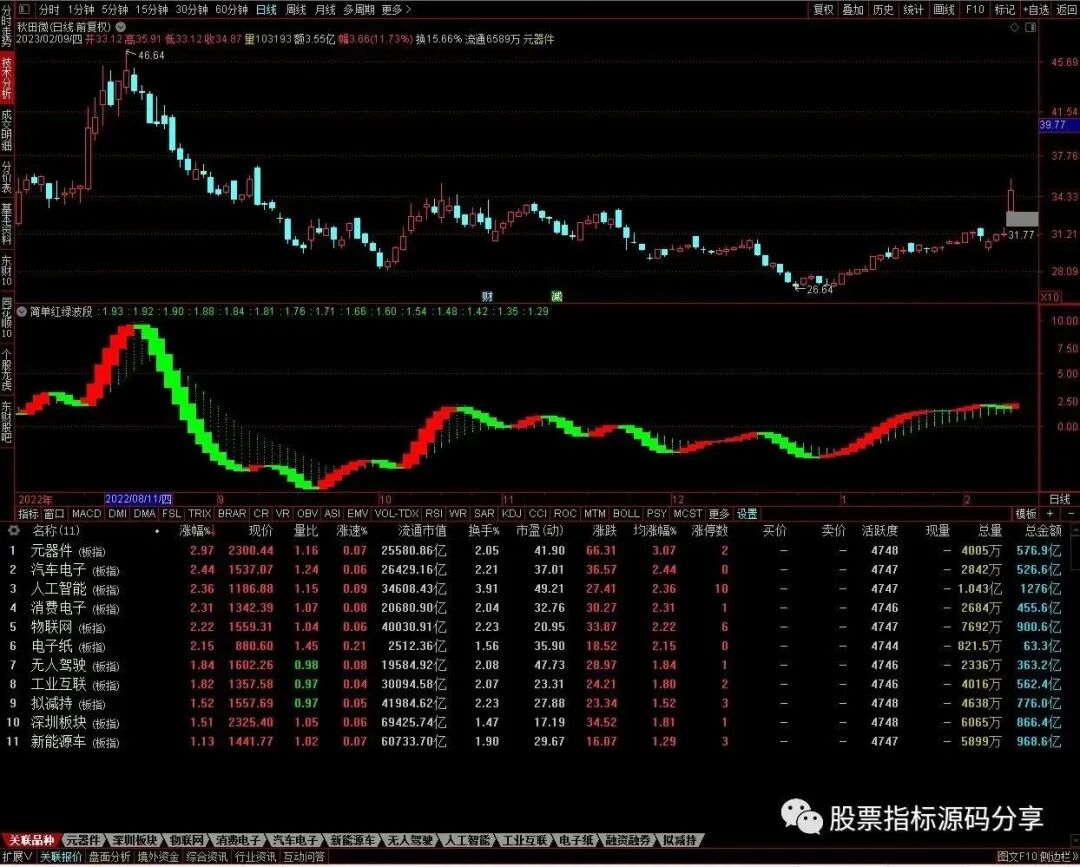Toggle the 侧边栏 sidebar button
Screen dimensions: 1080x867
pyautogui.click(x=1059, y=857)
